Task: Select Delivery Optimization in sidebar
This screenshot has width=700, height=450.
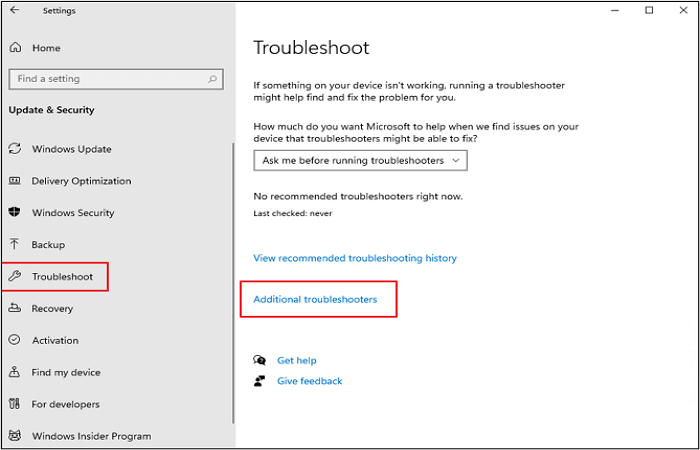Action: tap(81, 181)
